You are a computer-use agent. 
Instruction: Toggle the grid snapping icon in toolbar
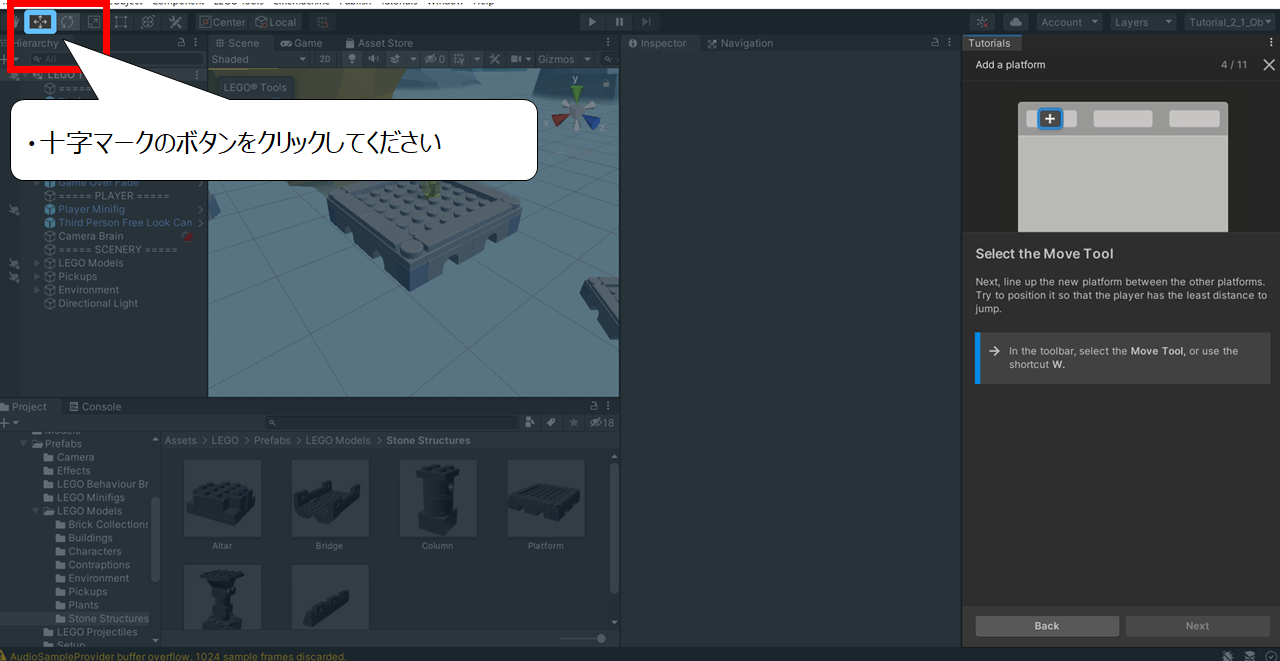(x=322, y=21)
